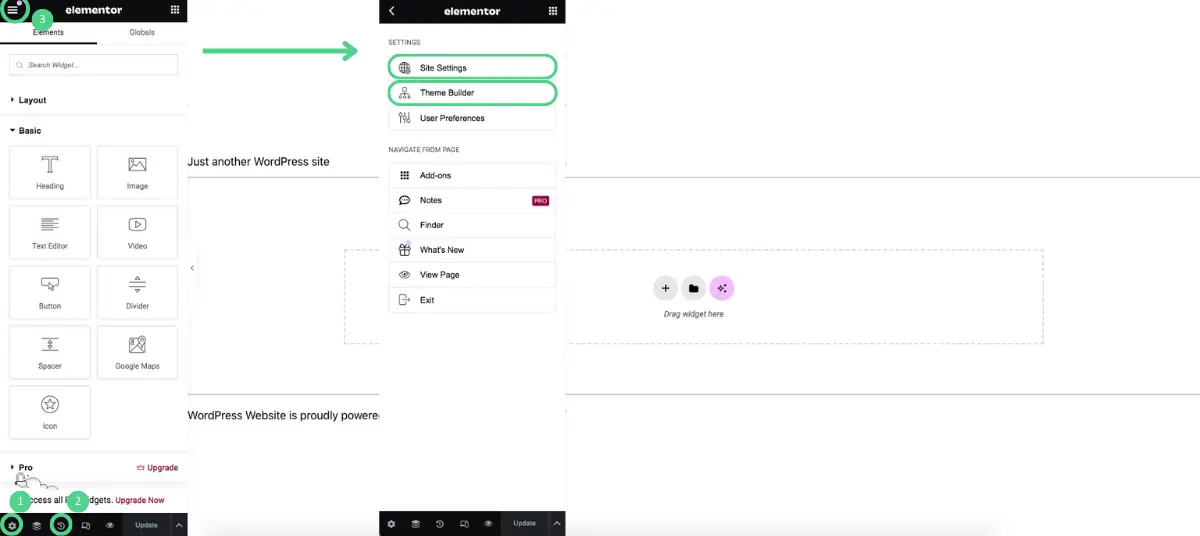Image resolution: width=1200 pixels, height=536 pixels.
Task: Toggle preview eye icon in widgets panel footer
Action: click(x=110, y=525)
